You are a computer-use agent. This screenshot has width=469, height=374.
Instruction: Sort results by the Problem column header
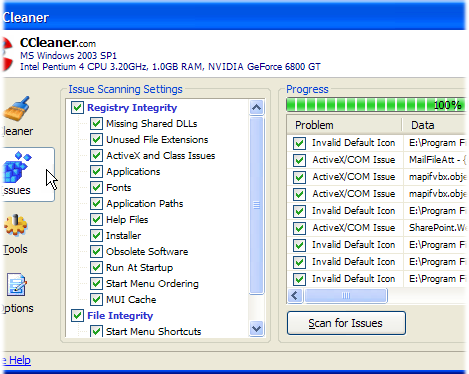point(344,125)
